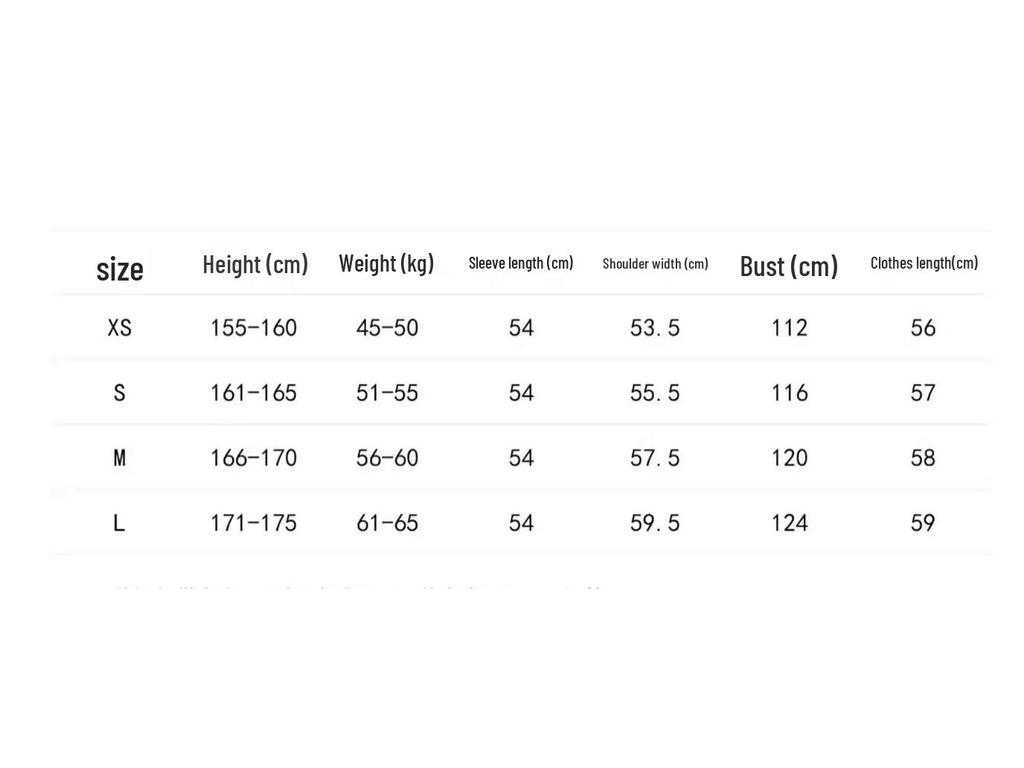Select the bust value 124
The width and height of the screenshot is (1024, 768).
(789, 523)
